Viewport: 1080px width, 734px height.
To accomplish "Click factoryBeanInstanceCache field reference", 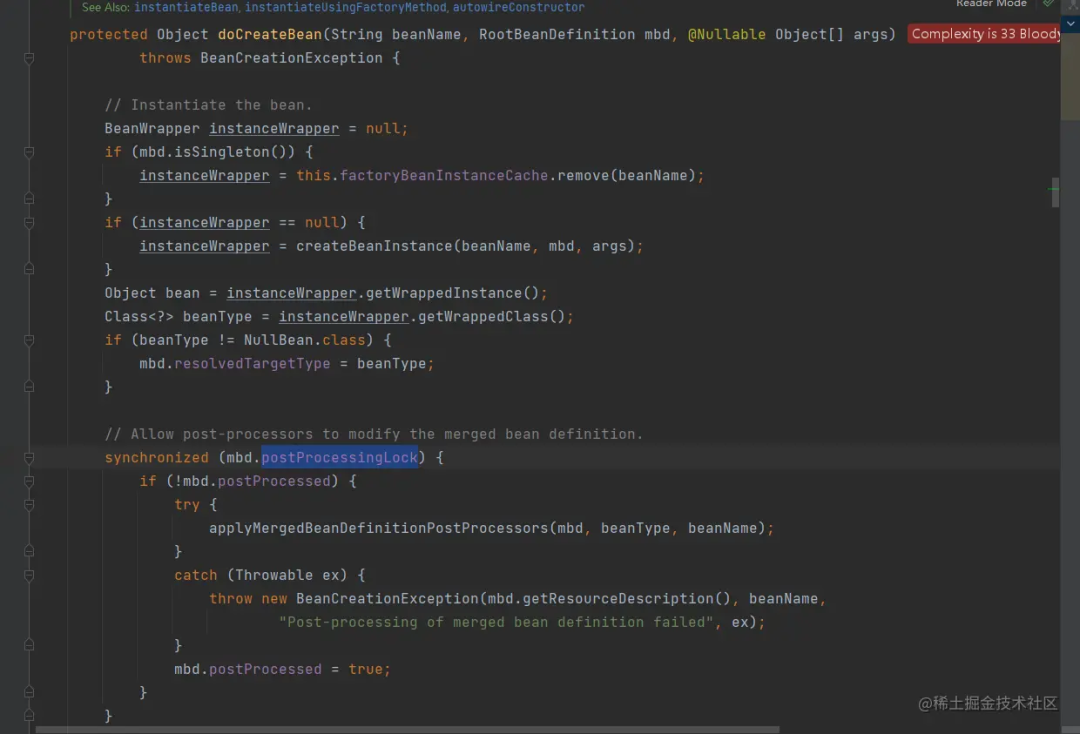I will [x=444, y=176].
